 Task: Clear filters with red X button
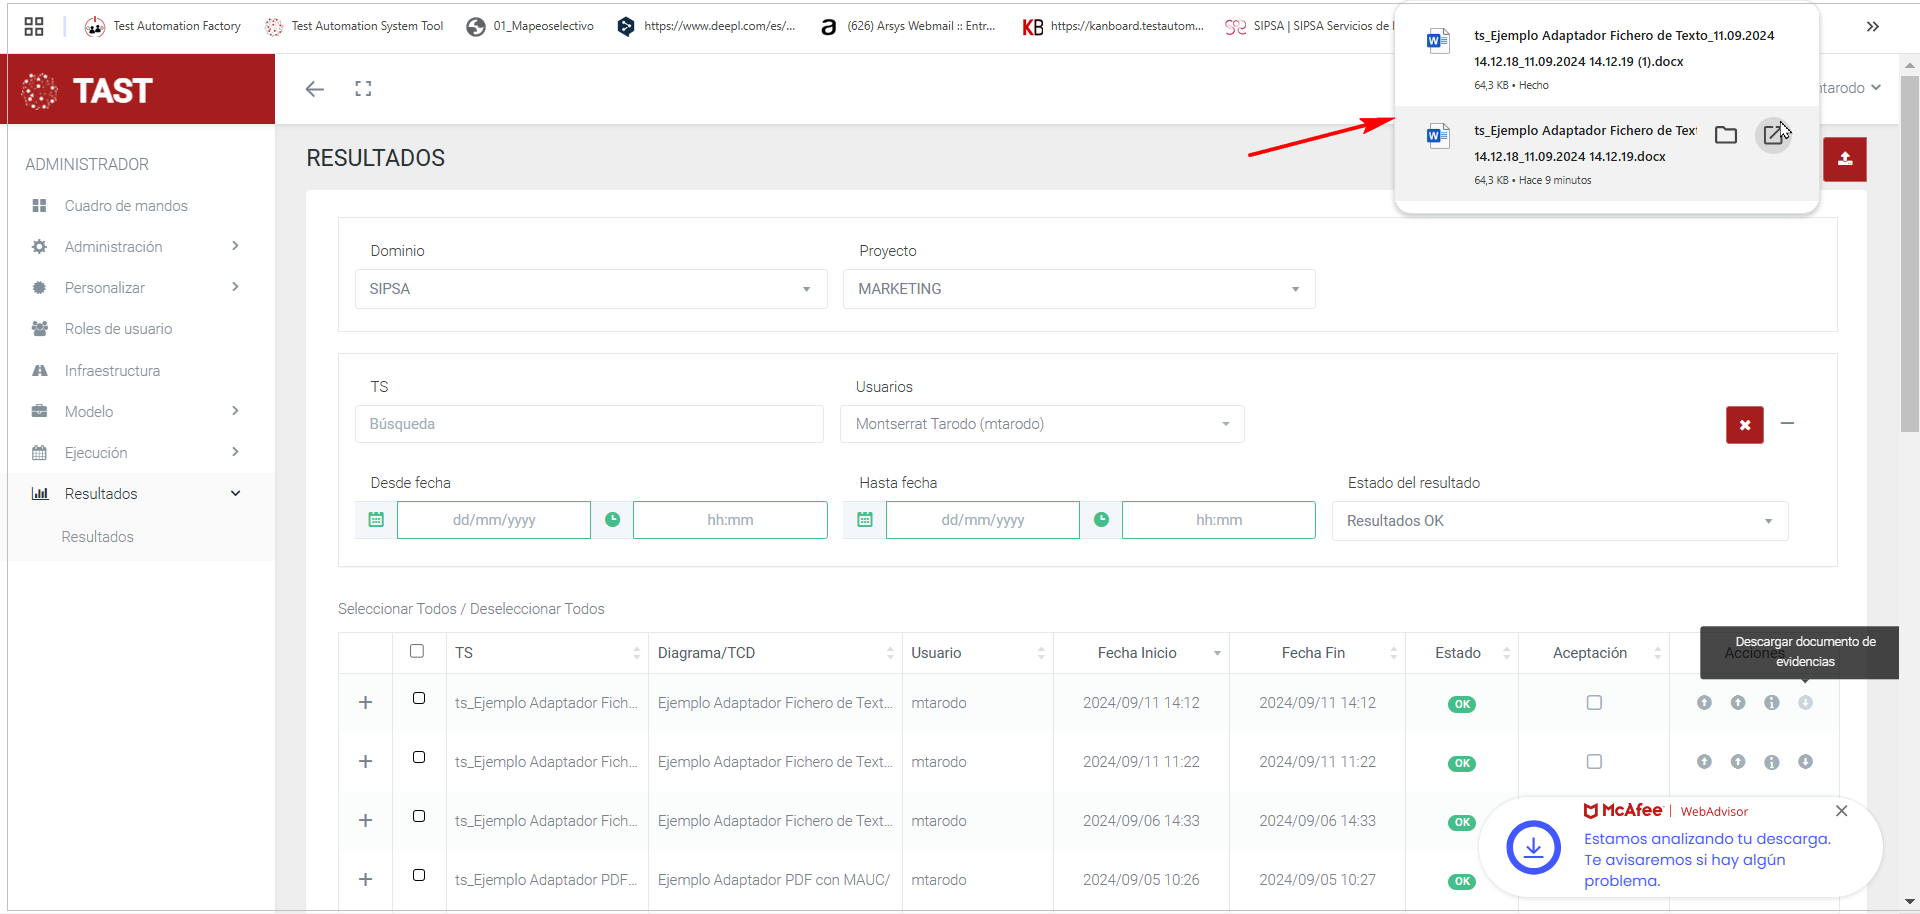point(1744,425)
